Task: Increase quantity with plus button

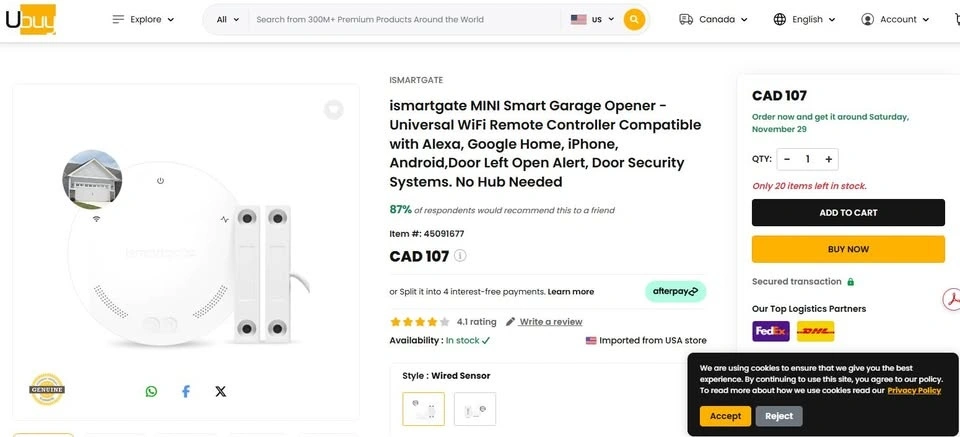Action: (828, 159)
